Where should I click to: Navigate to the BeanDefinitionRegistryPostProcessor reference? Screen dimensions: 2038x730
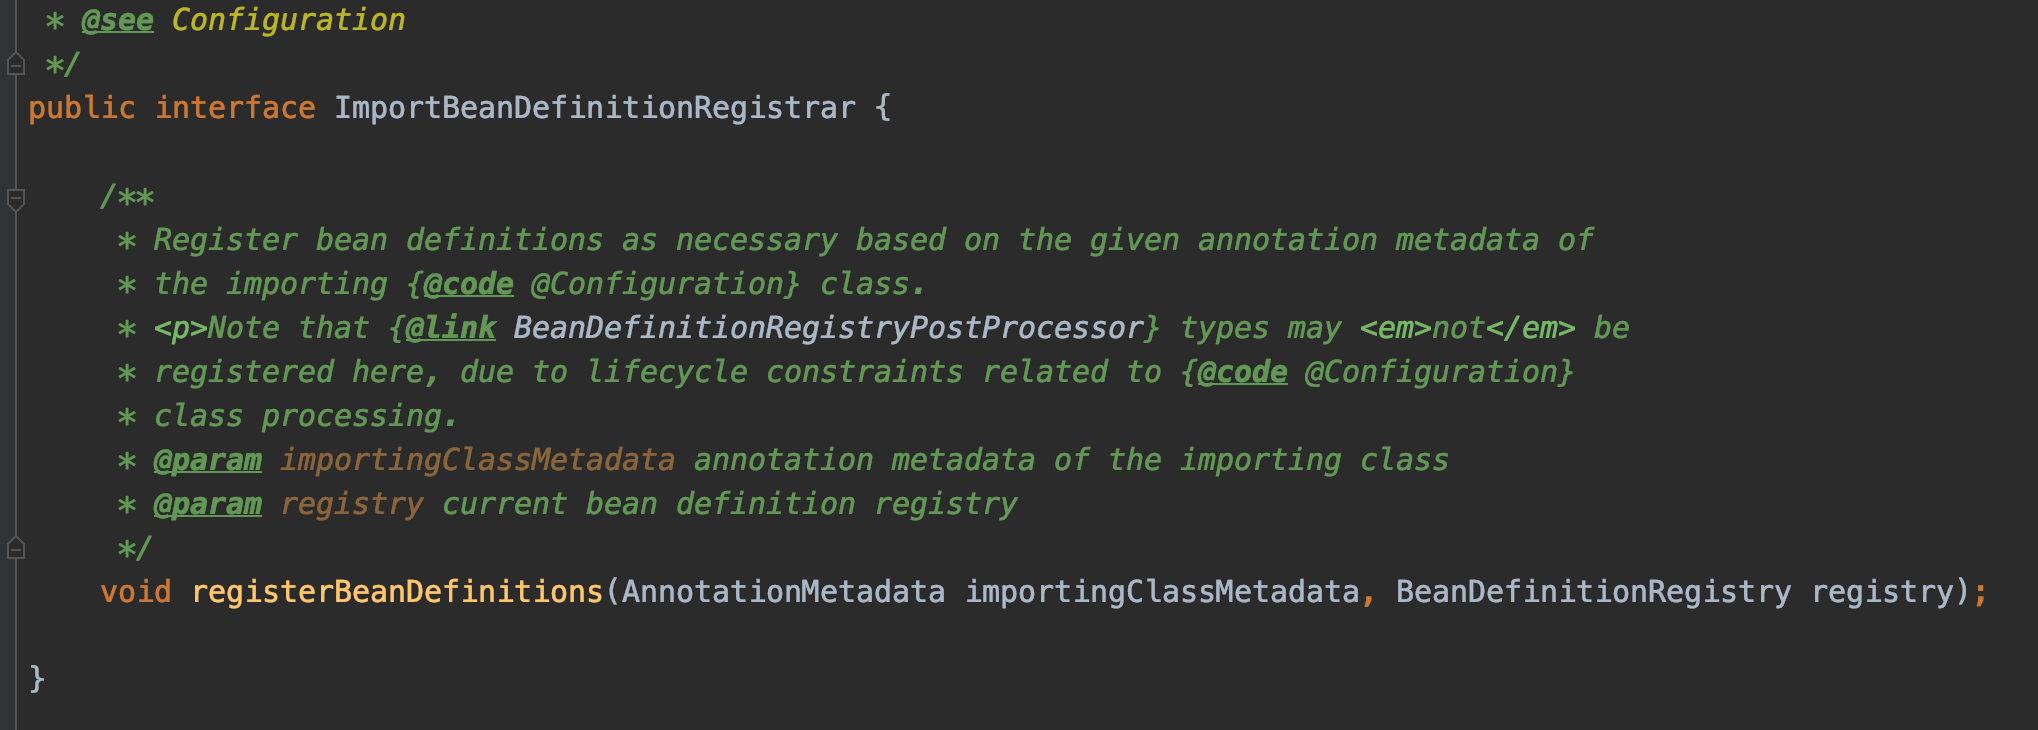(828, 328)
